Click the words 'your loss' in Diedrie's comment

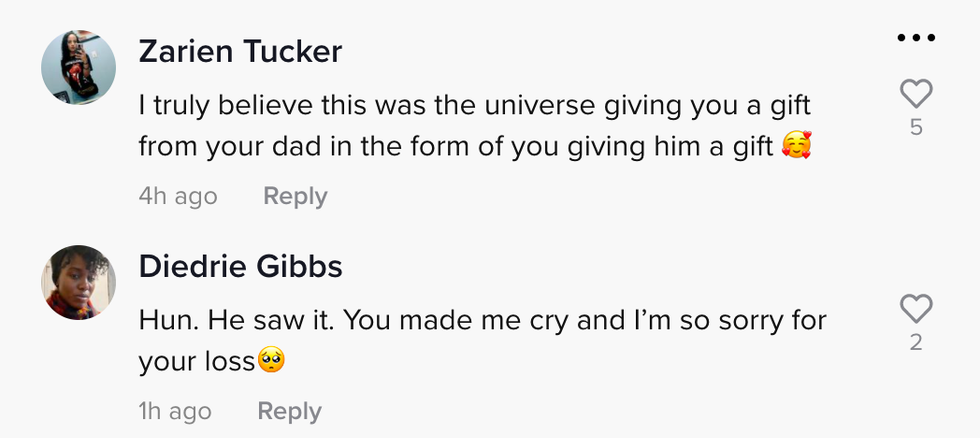197,361
